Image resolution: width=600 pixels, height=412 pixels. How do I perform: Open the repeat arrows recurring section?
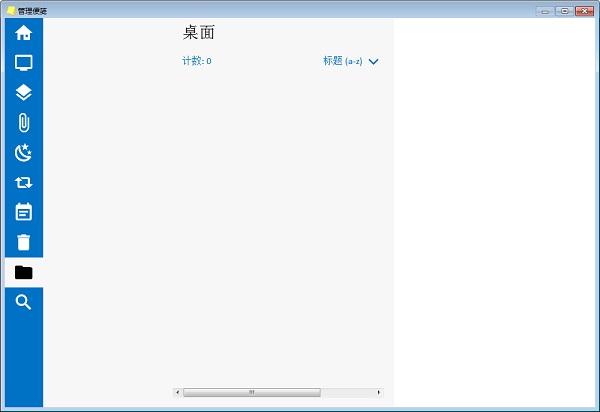24,182
